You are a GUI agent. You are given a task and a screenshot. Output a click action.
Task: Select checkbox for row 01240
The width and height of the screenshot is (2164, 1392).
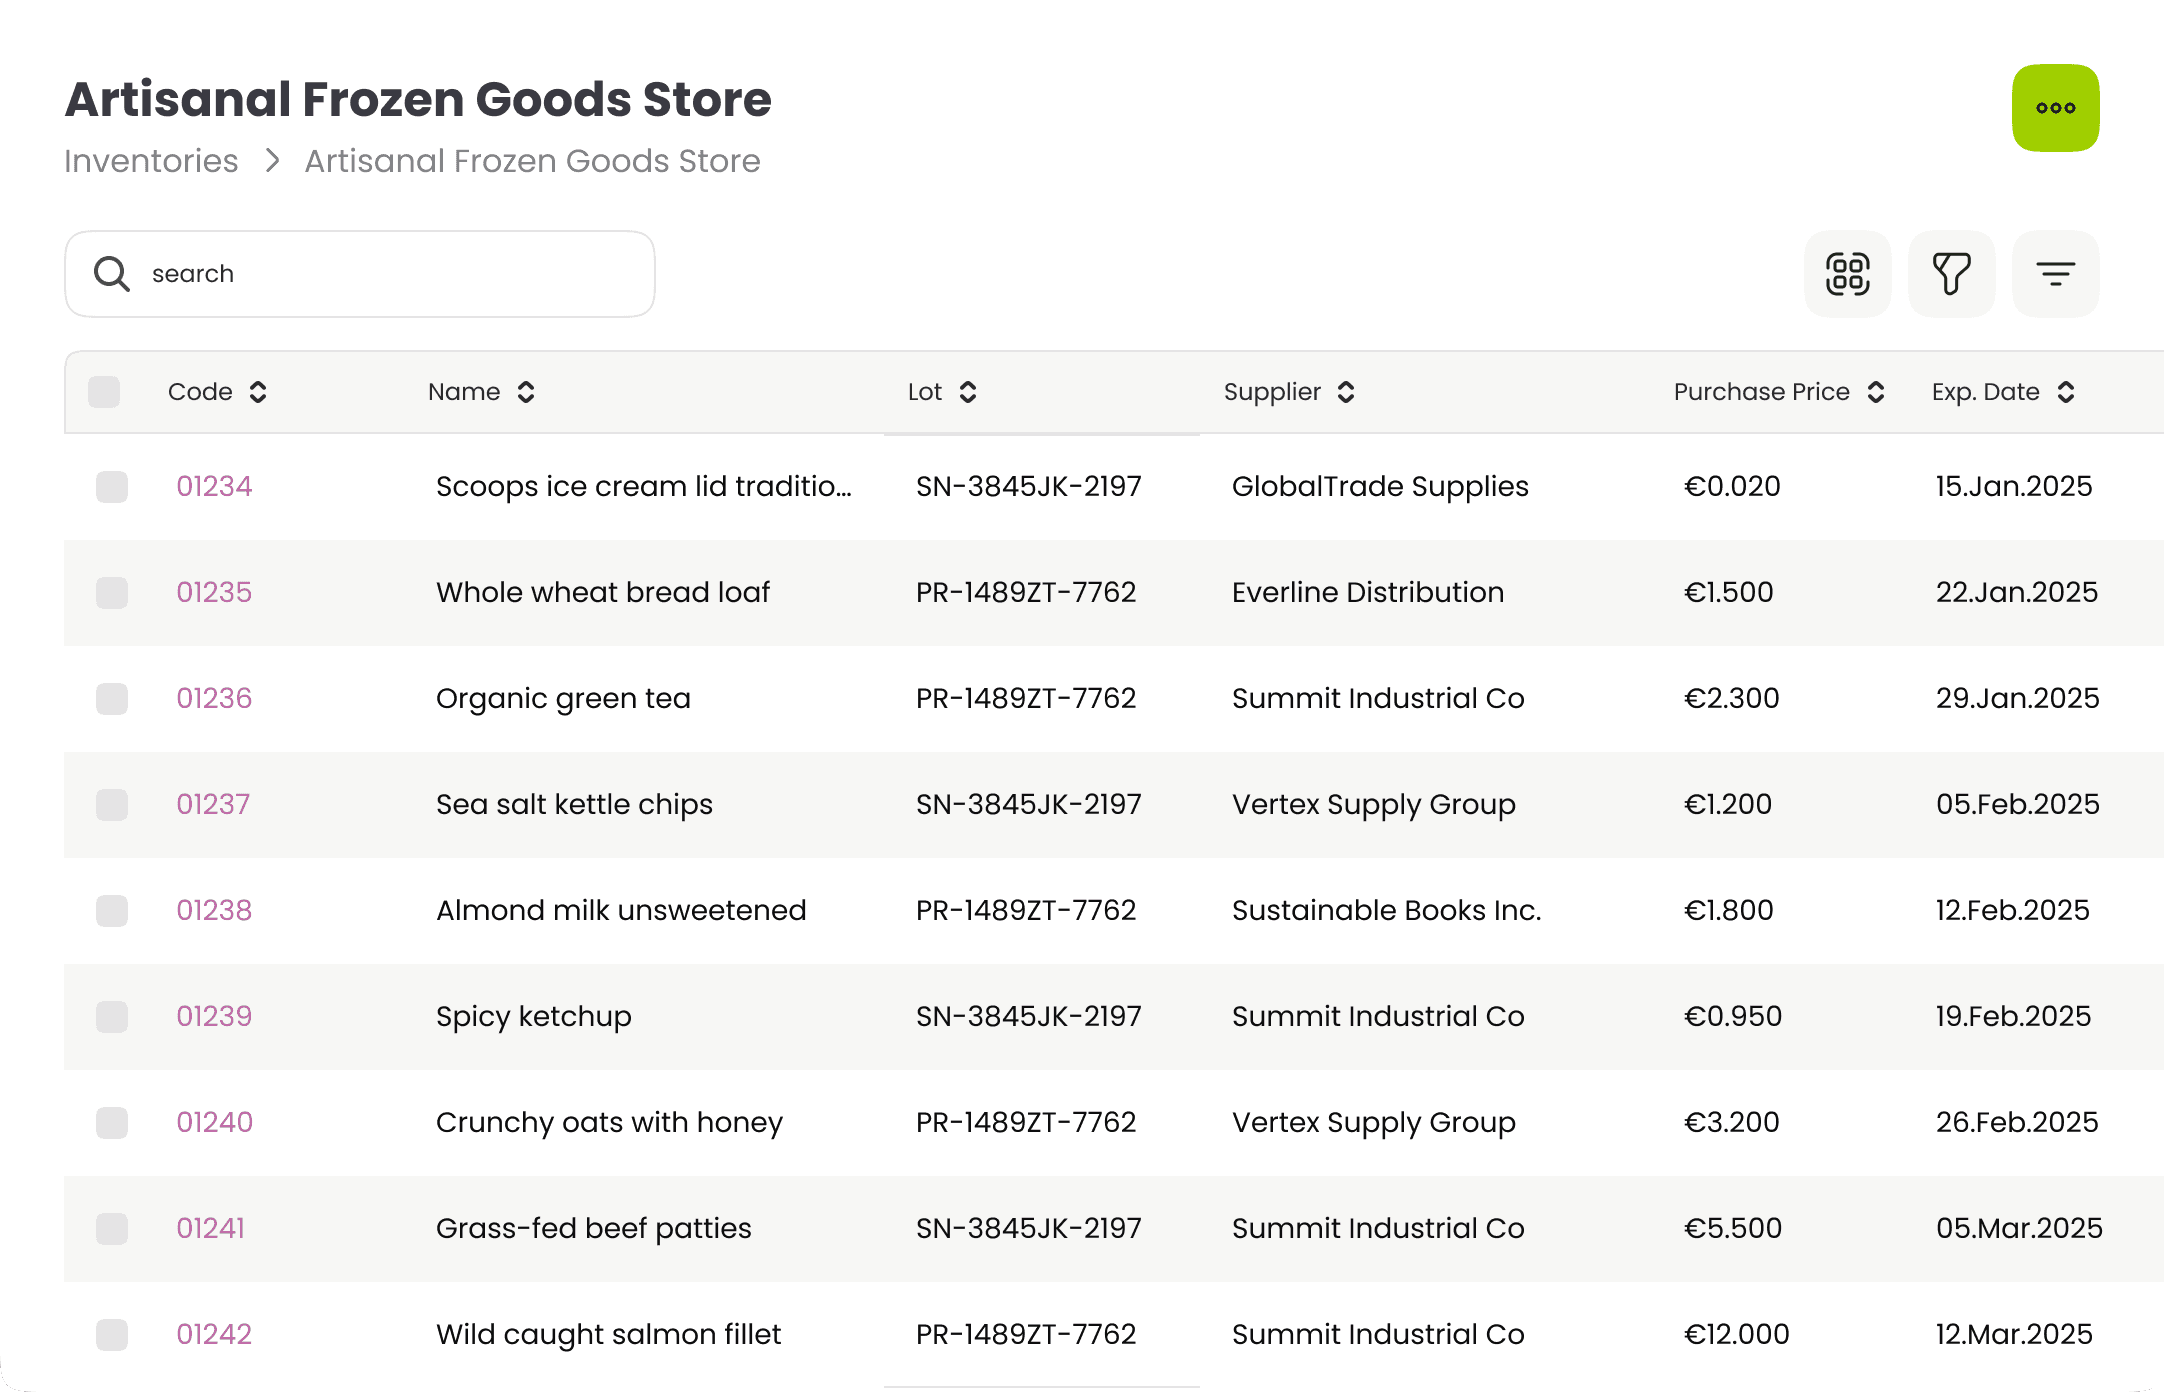pos(112,1123)
